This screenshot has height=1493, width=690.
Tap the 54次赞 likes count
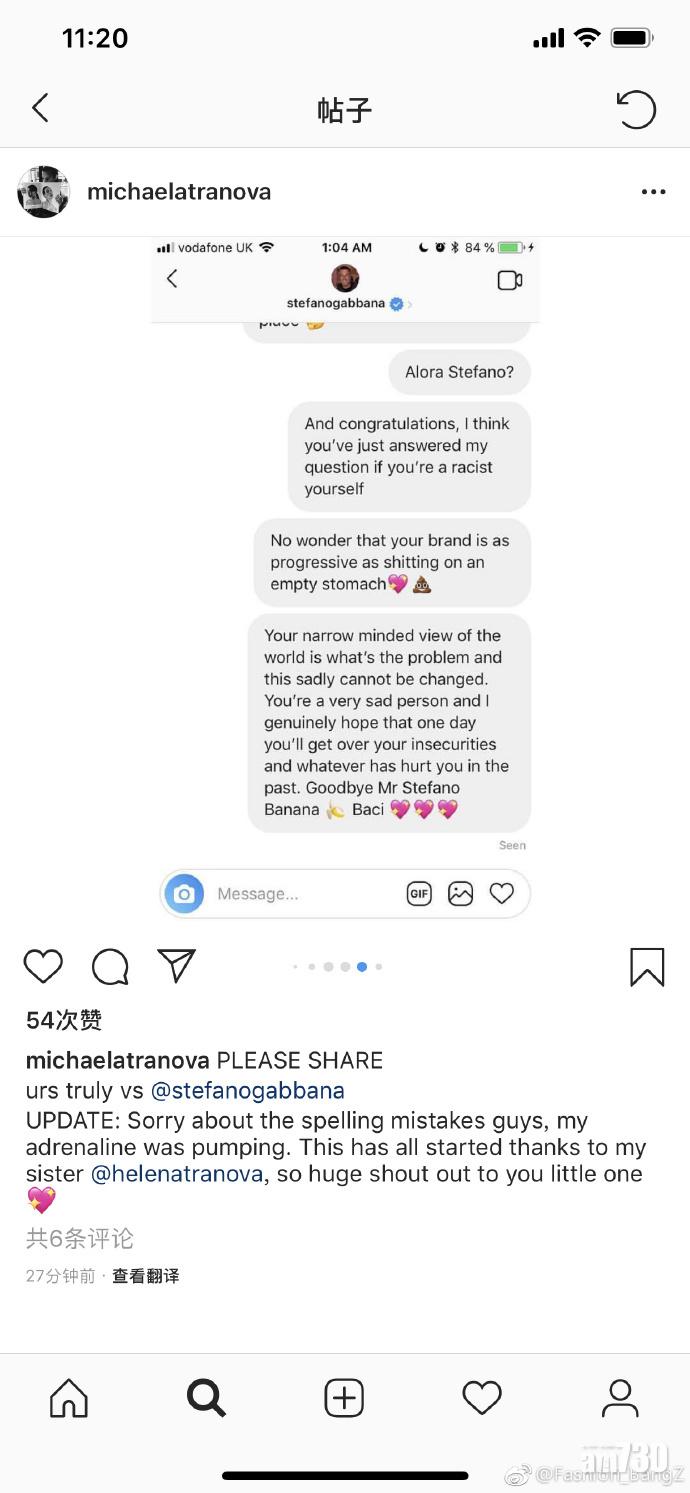click(x=64, y=1020)
